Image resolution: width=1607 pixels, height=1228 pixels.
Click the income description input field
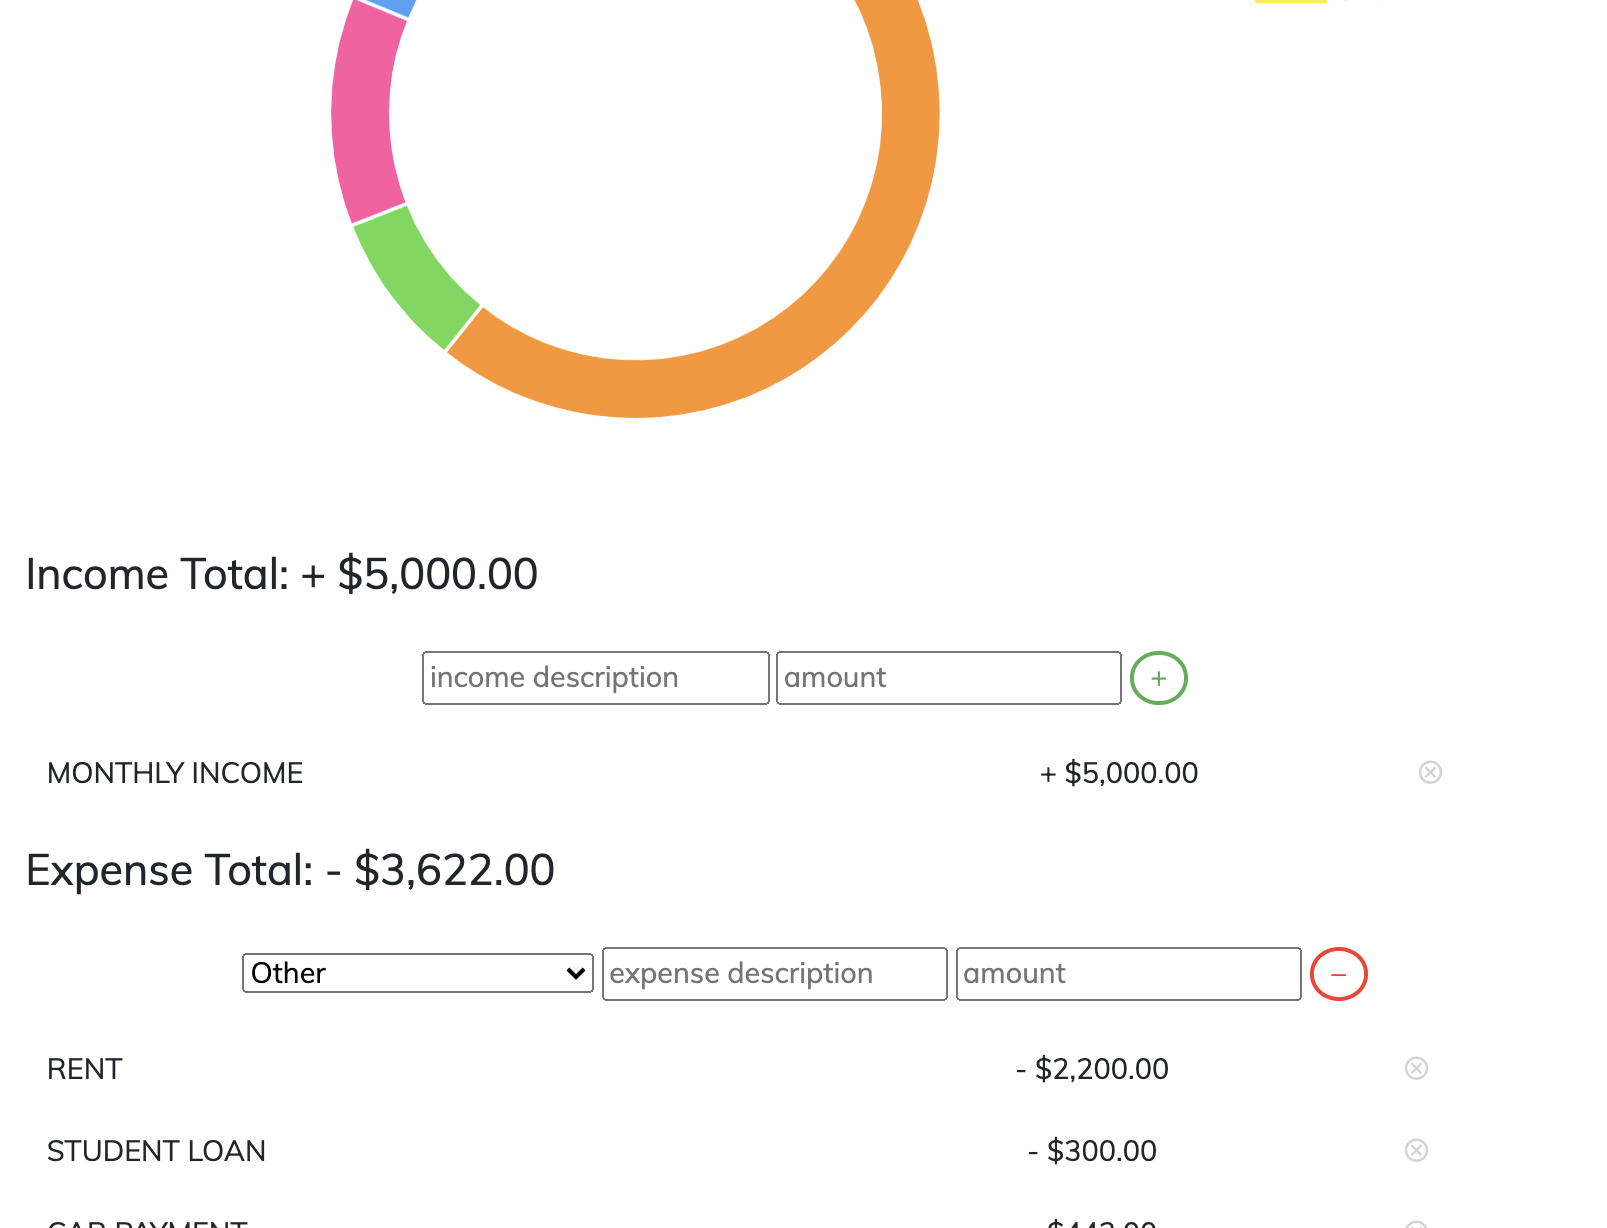(594, 677)
